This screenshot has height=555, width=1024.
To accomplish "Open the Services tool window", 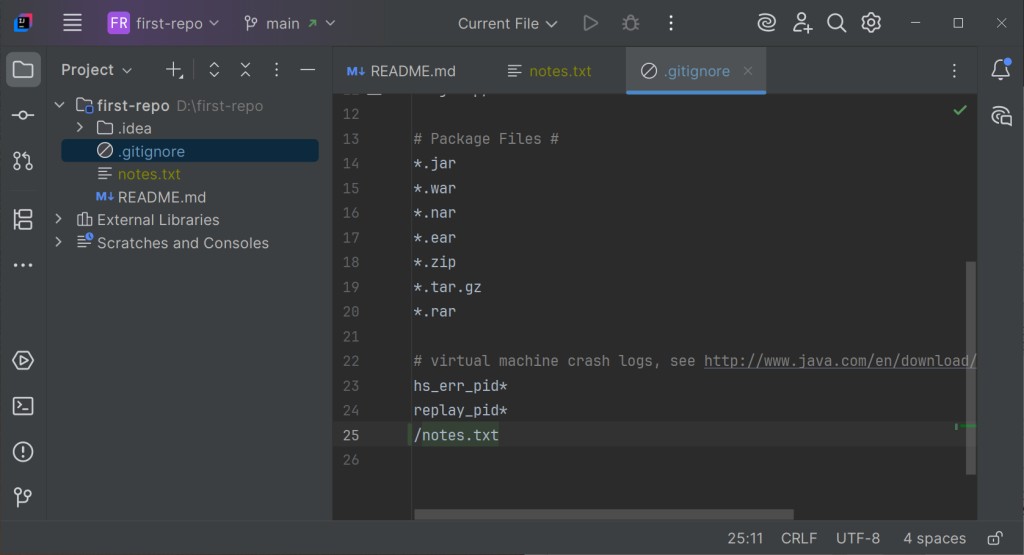I will click(x=23, y=360).
